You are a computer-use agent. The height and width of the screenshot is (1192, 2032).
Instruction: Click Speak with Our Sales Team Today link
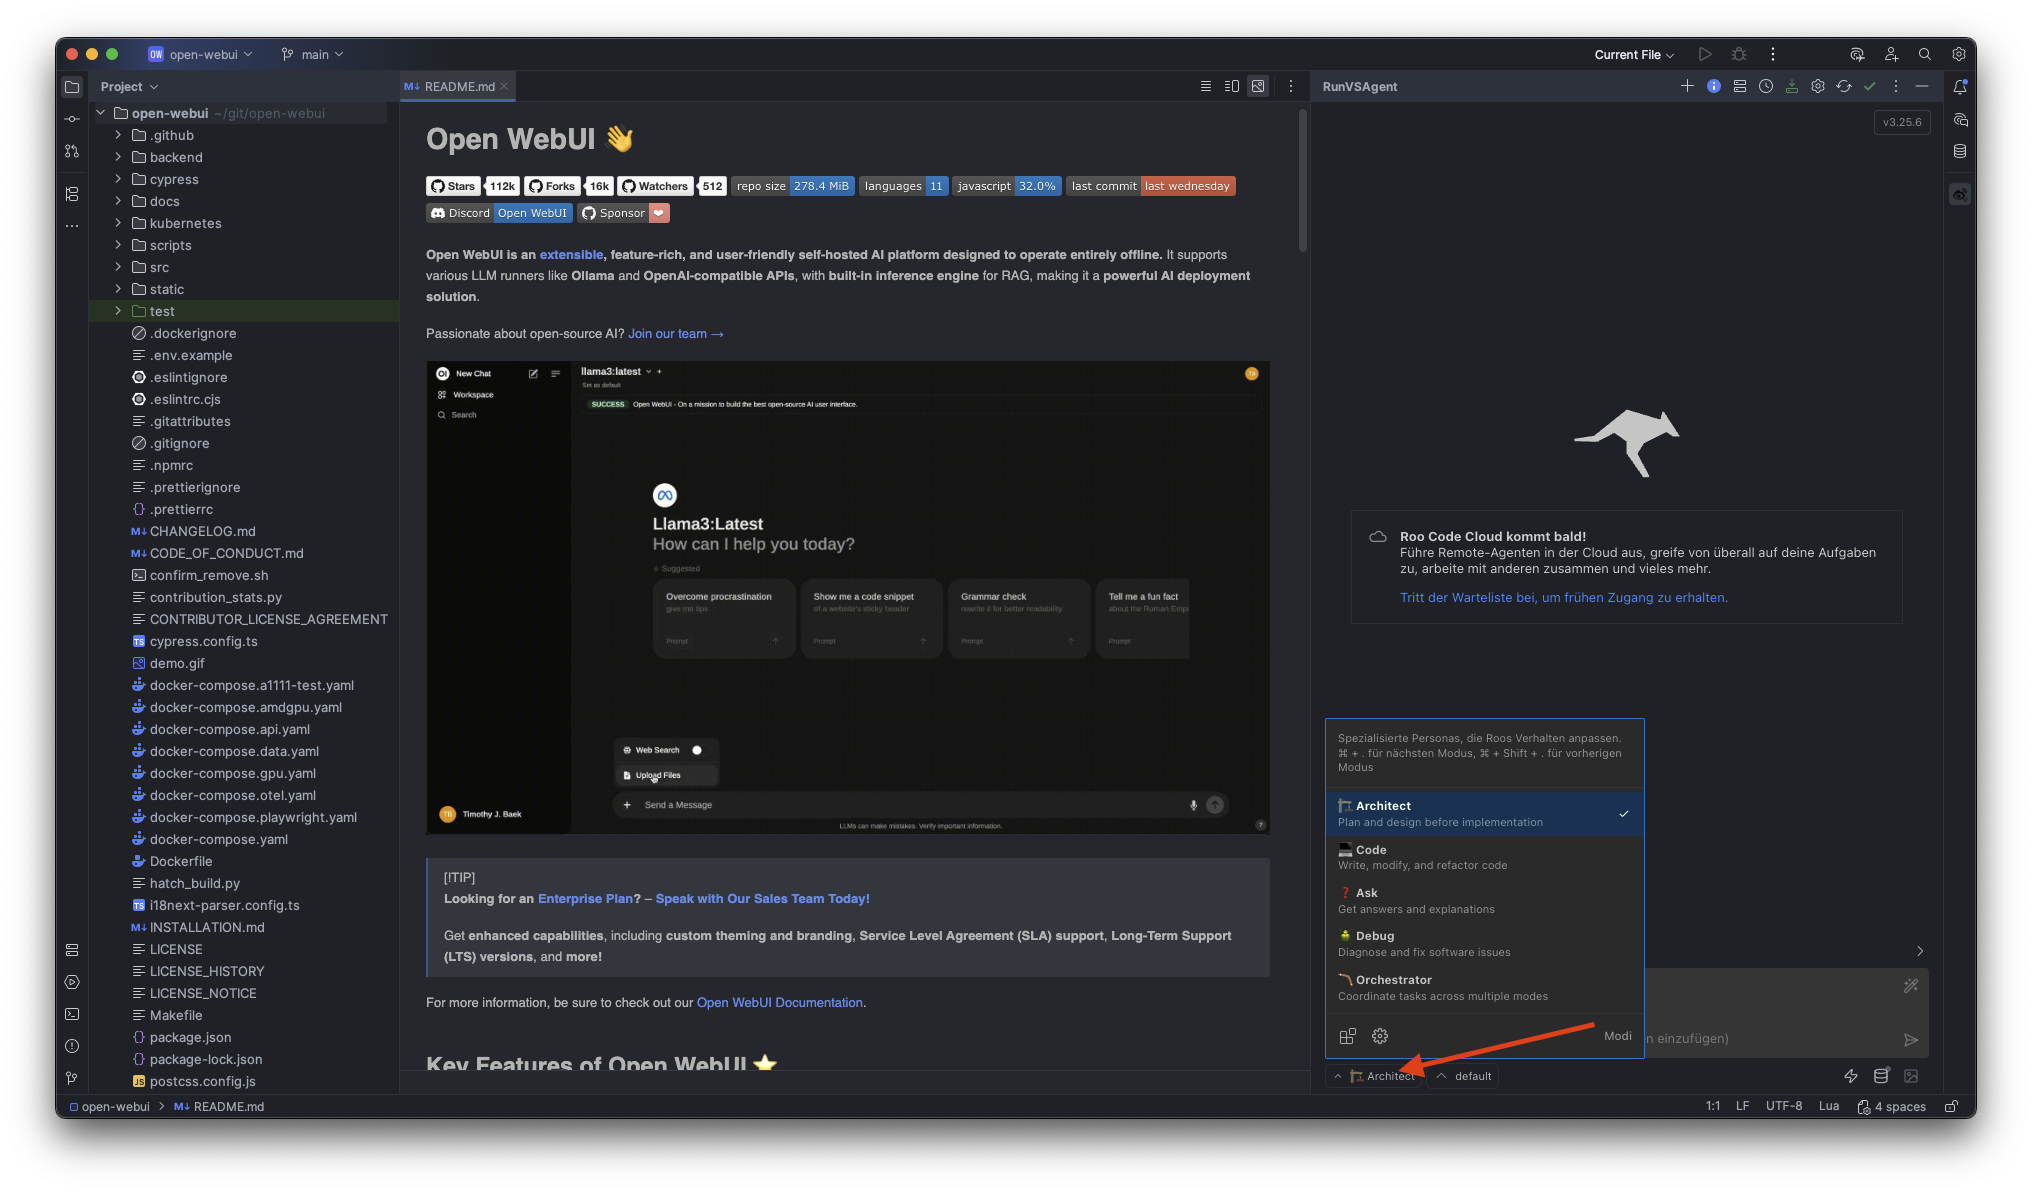(762, 899)
